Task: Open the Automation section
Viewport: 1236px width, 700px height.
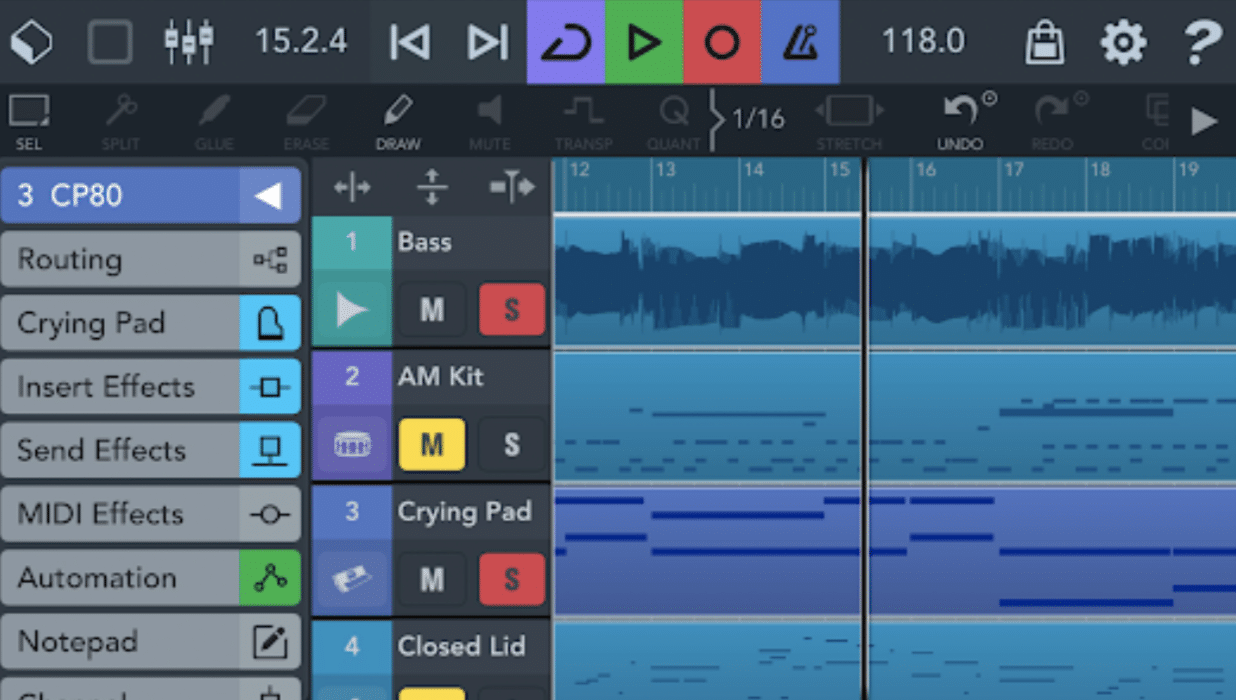Action: coord(150,578)
